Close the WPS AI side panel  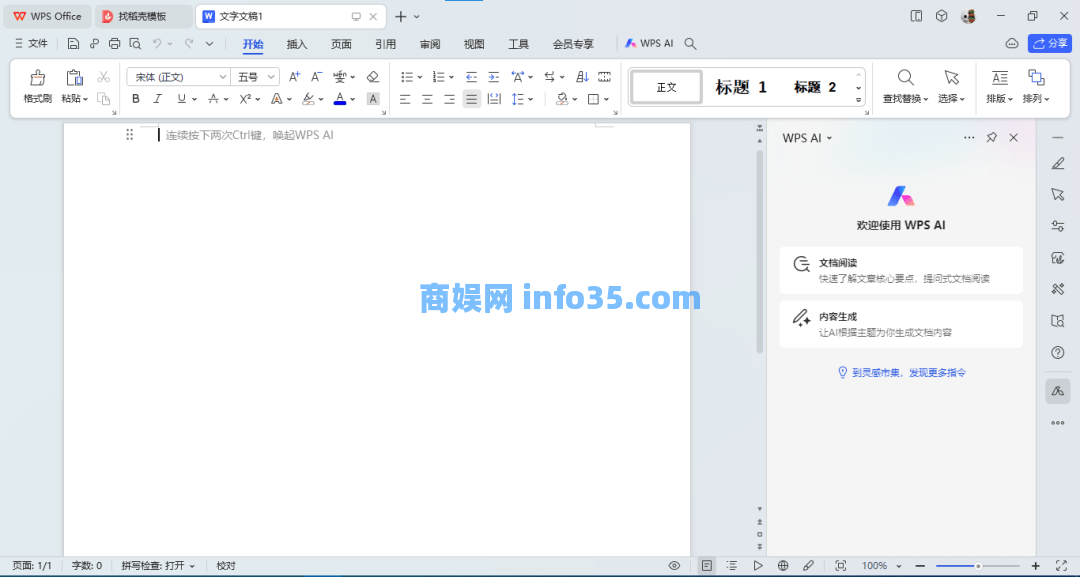1013,137
